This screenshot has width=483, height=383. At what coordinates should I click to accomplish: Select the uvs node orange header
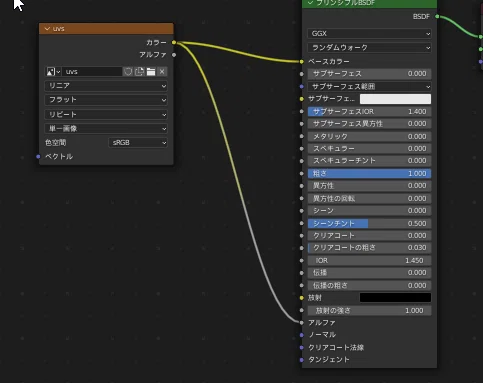tap(106, 29)
